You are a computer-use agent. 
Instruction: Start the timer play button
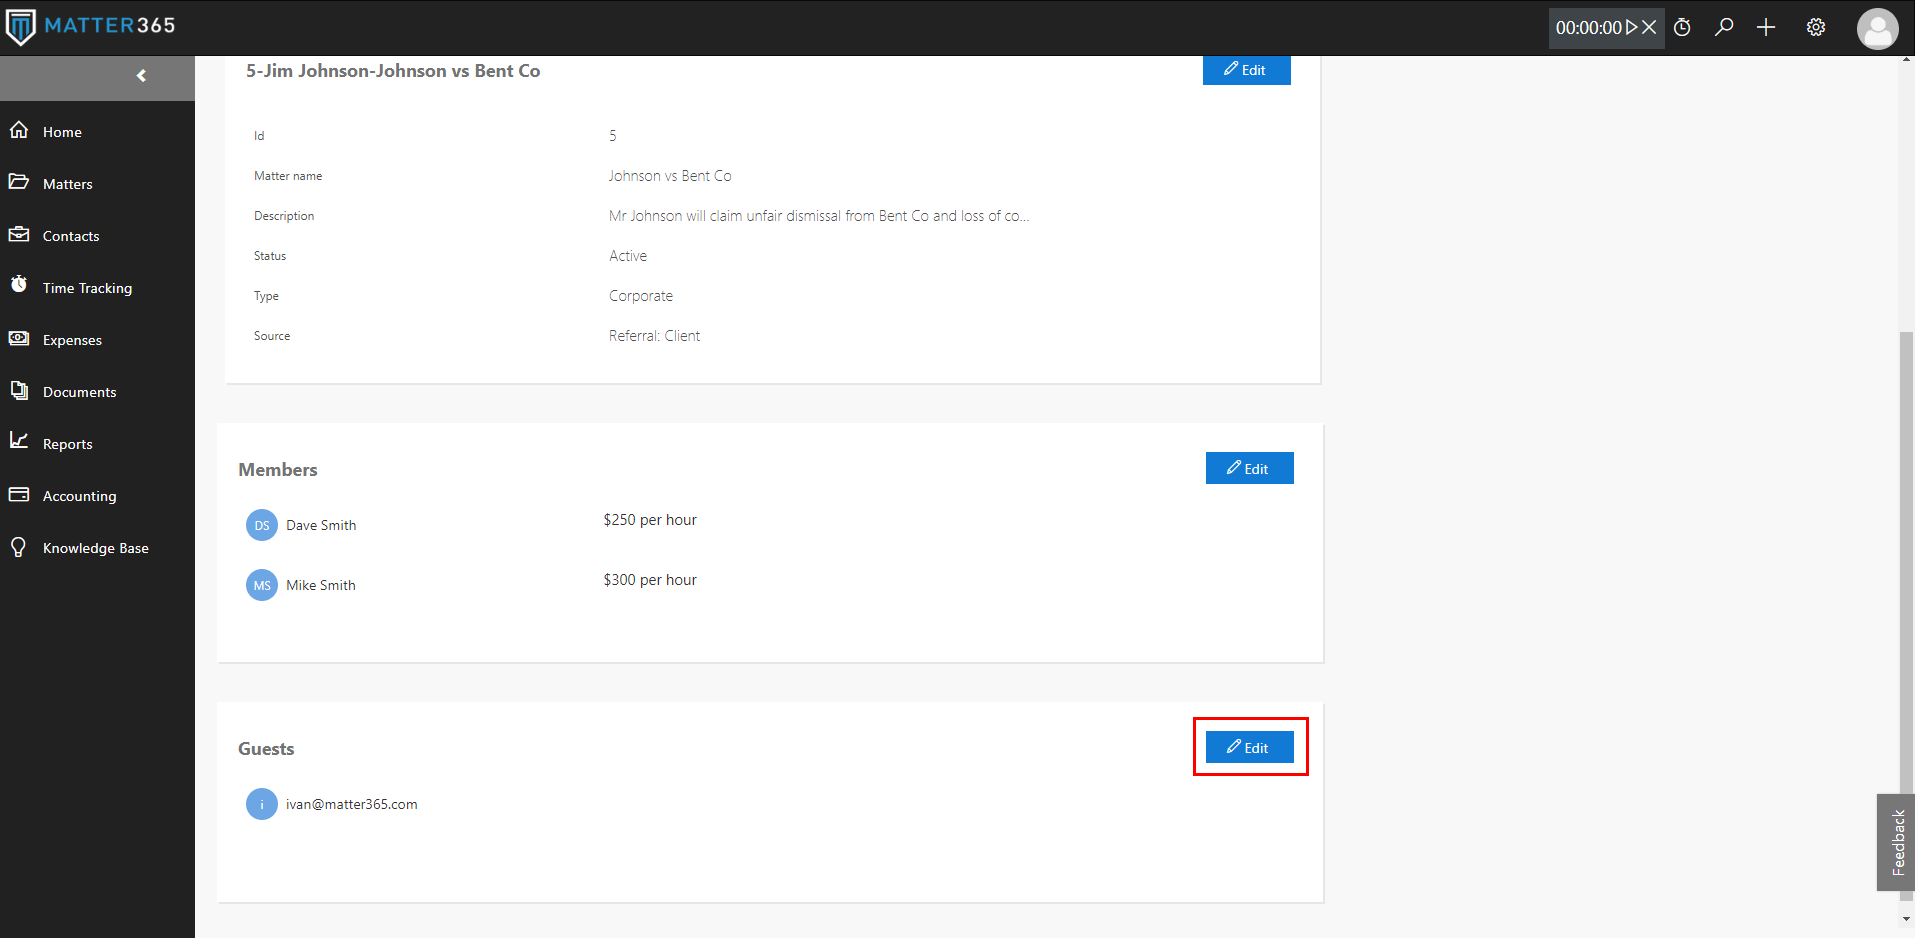1632,28
